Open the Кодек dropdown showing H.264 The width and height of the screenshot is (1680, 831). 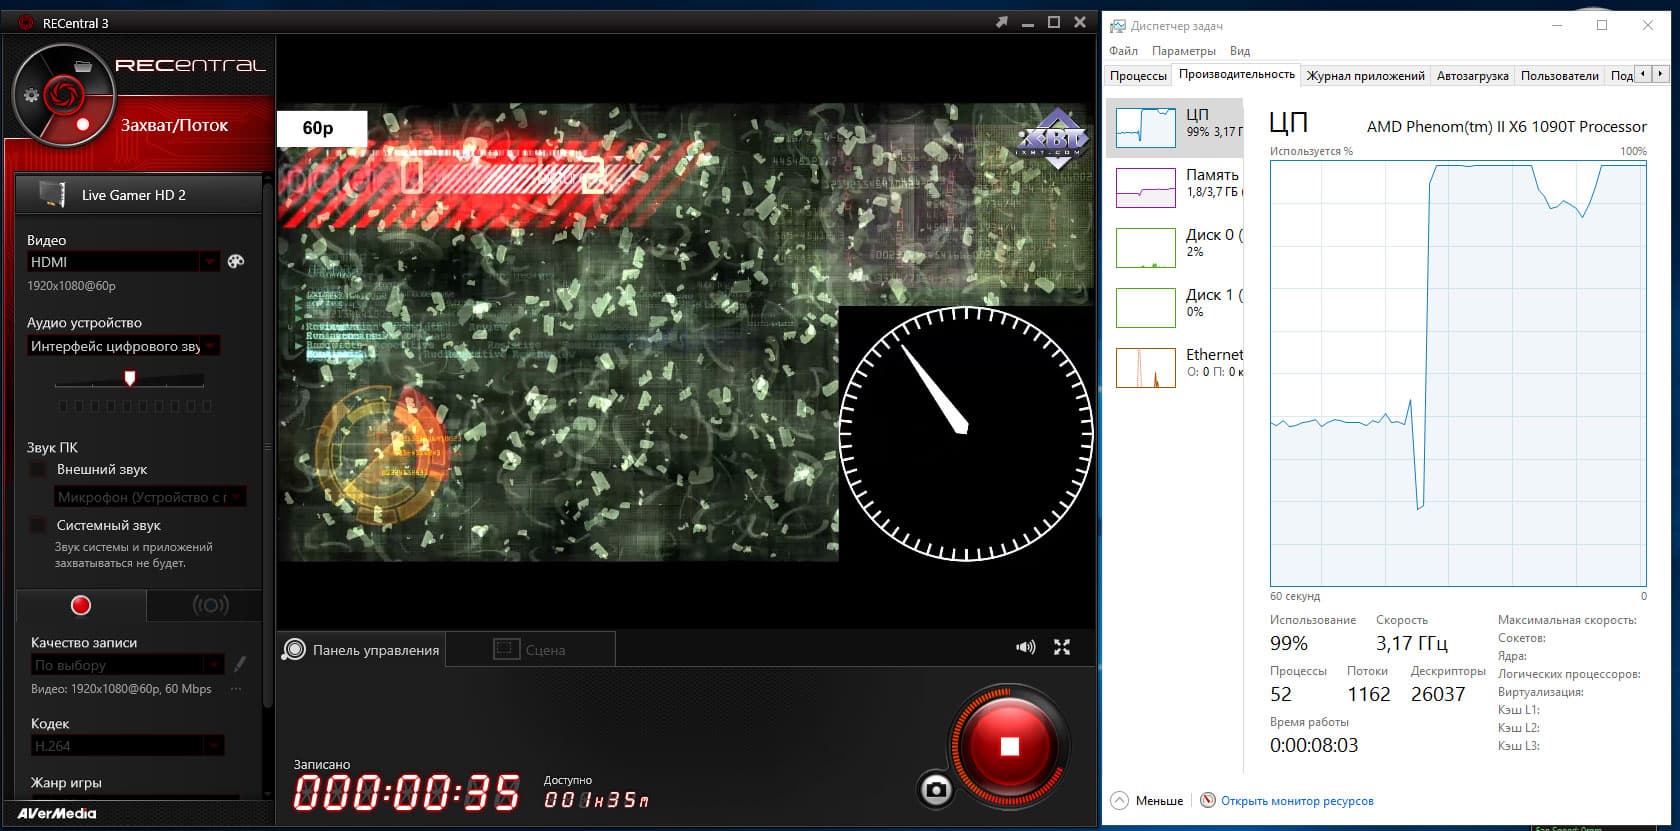[127, 746]
